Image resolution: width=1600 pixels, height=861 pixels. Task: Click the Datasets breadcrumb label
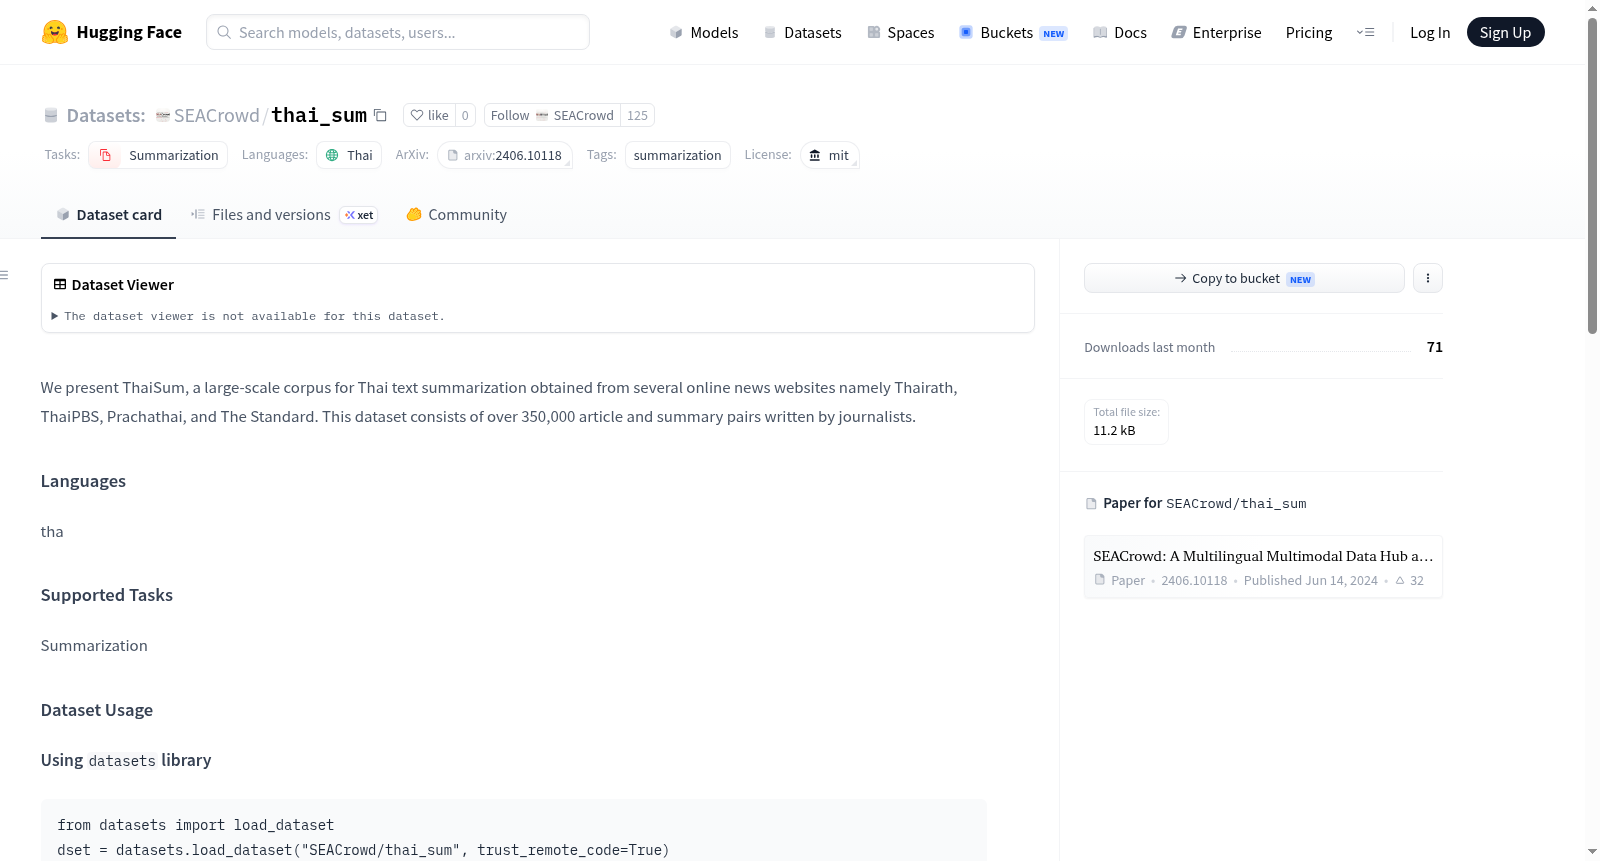(106, 115)
